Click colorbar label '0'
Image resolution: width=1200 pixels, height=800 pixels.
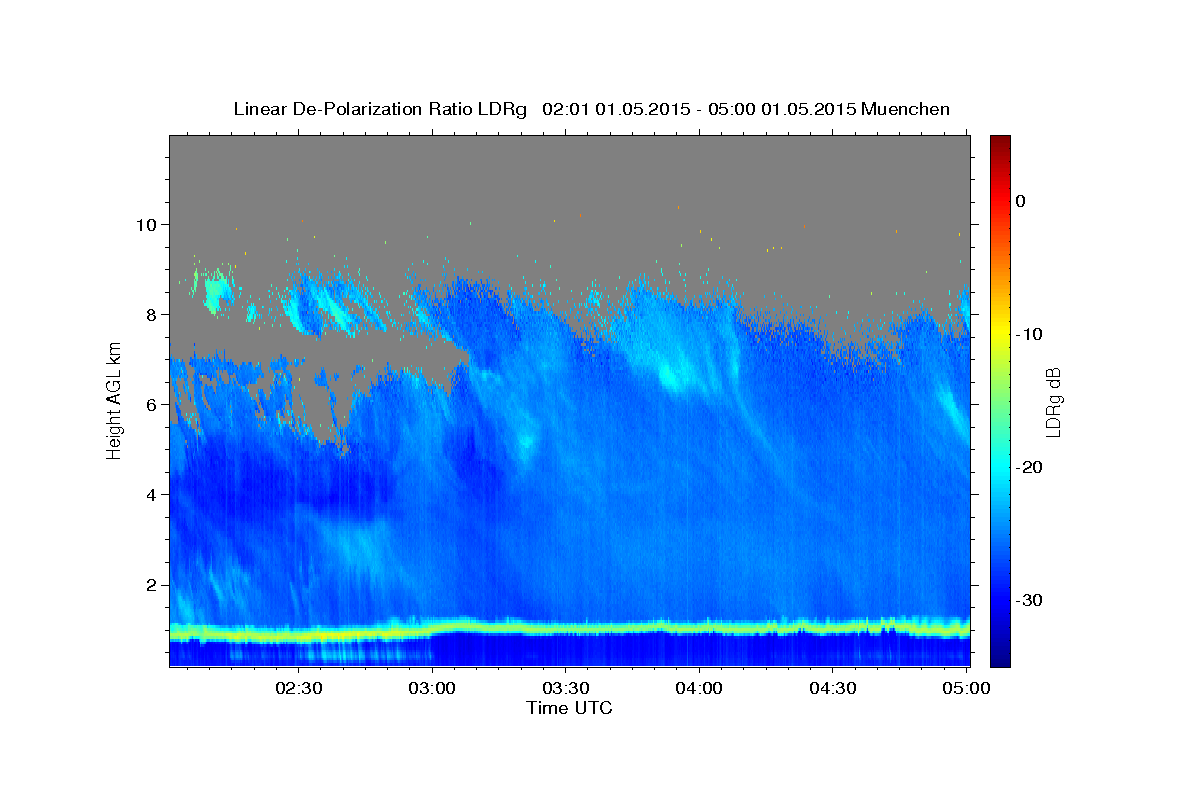(1021, 201)
